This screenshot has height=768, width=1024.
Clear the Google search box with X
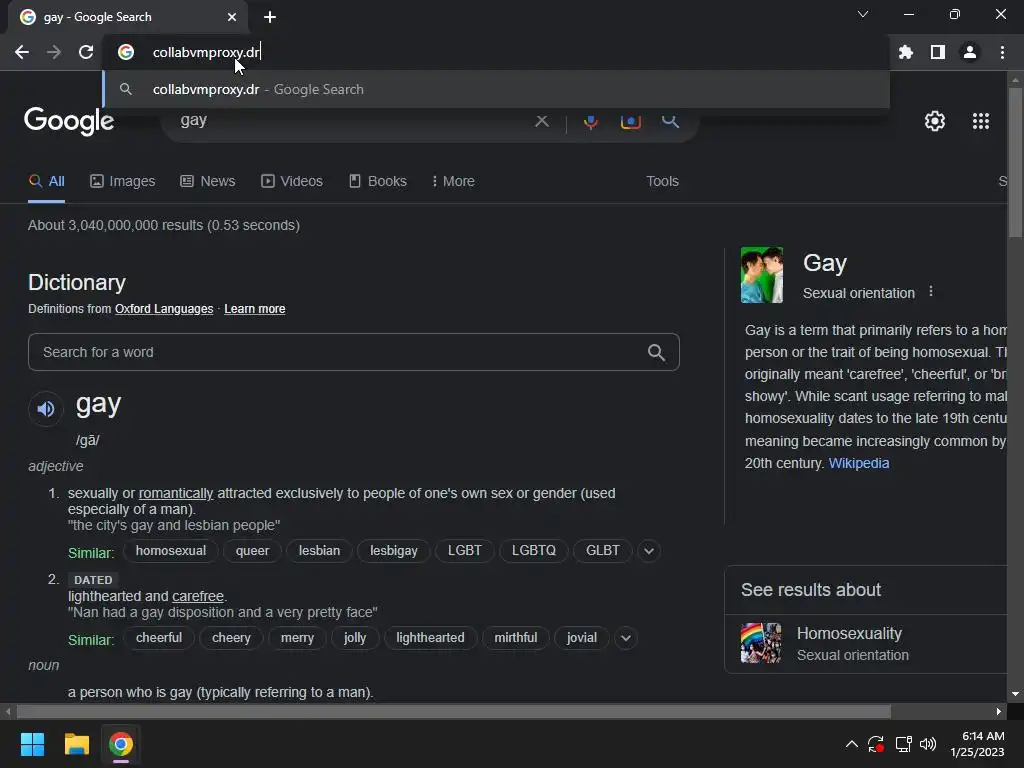coord(541,121)
